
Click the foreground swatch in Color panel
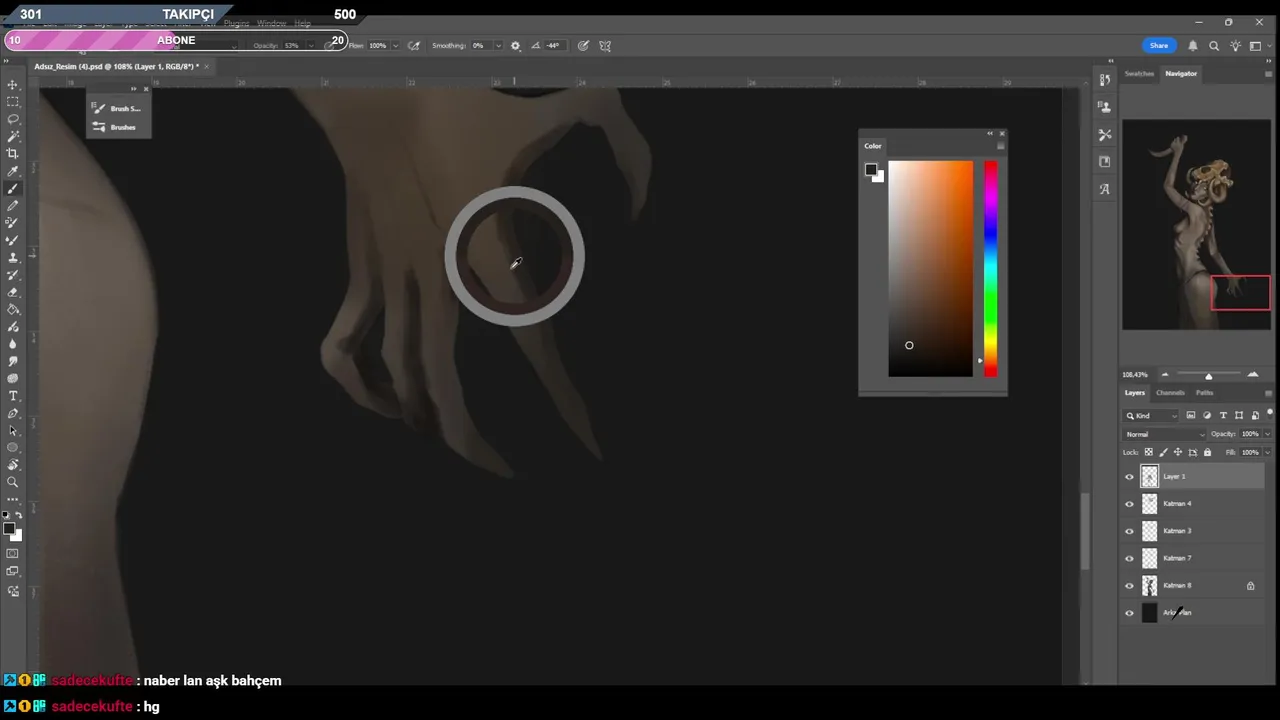871,170
